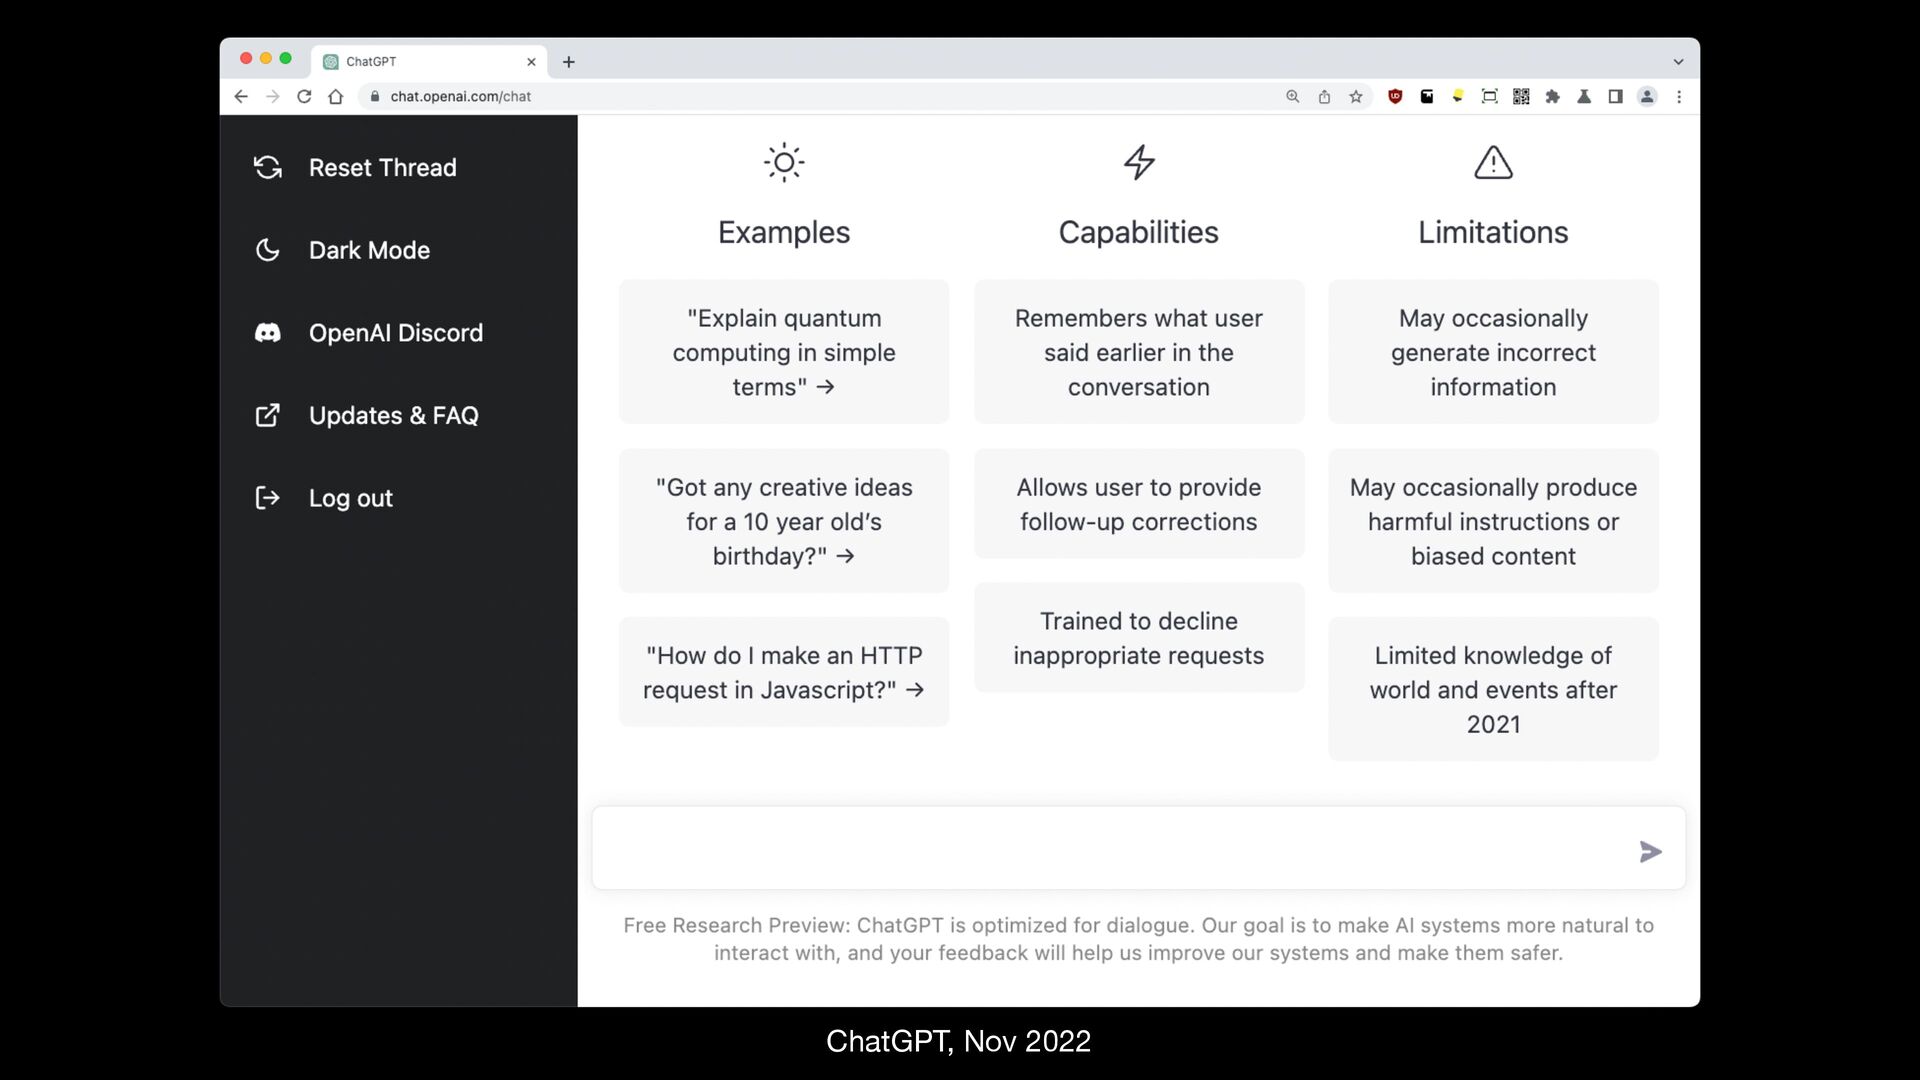1920x1080 pixels.
Task: Click the moon icon beside Dark Mode
Action: pos(267,250)
